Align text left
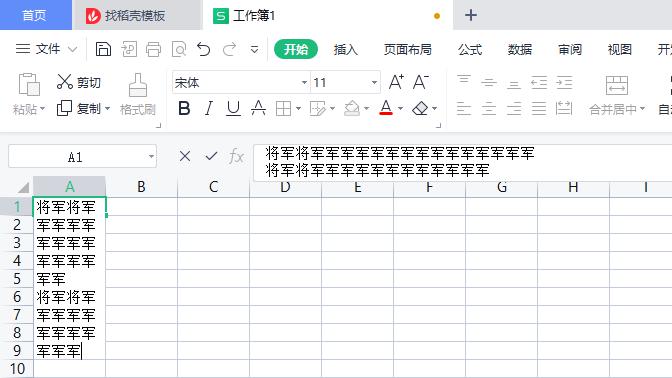The width and height of the screenshot is (672, 378). pyautogui.click(x=464, y=108)
